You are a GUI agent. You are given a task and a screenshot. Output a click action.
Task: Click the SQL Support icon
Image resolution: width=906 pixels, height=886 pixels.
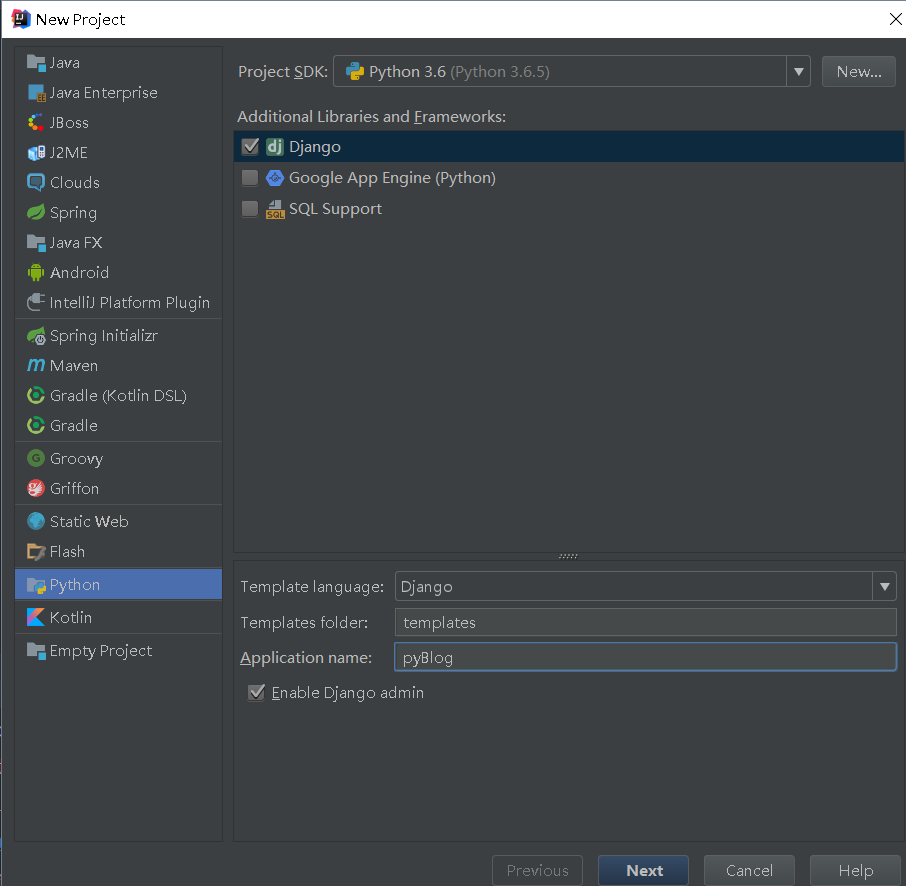[x=275, y=209]
